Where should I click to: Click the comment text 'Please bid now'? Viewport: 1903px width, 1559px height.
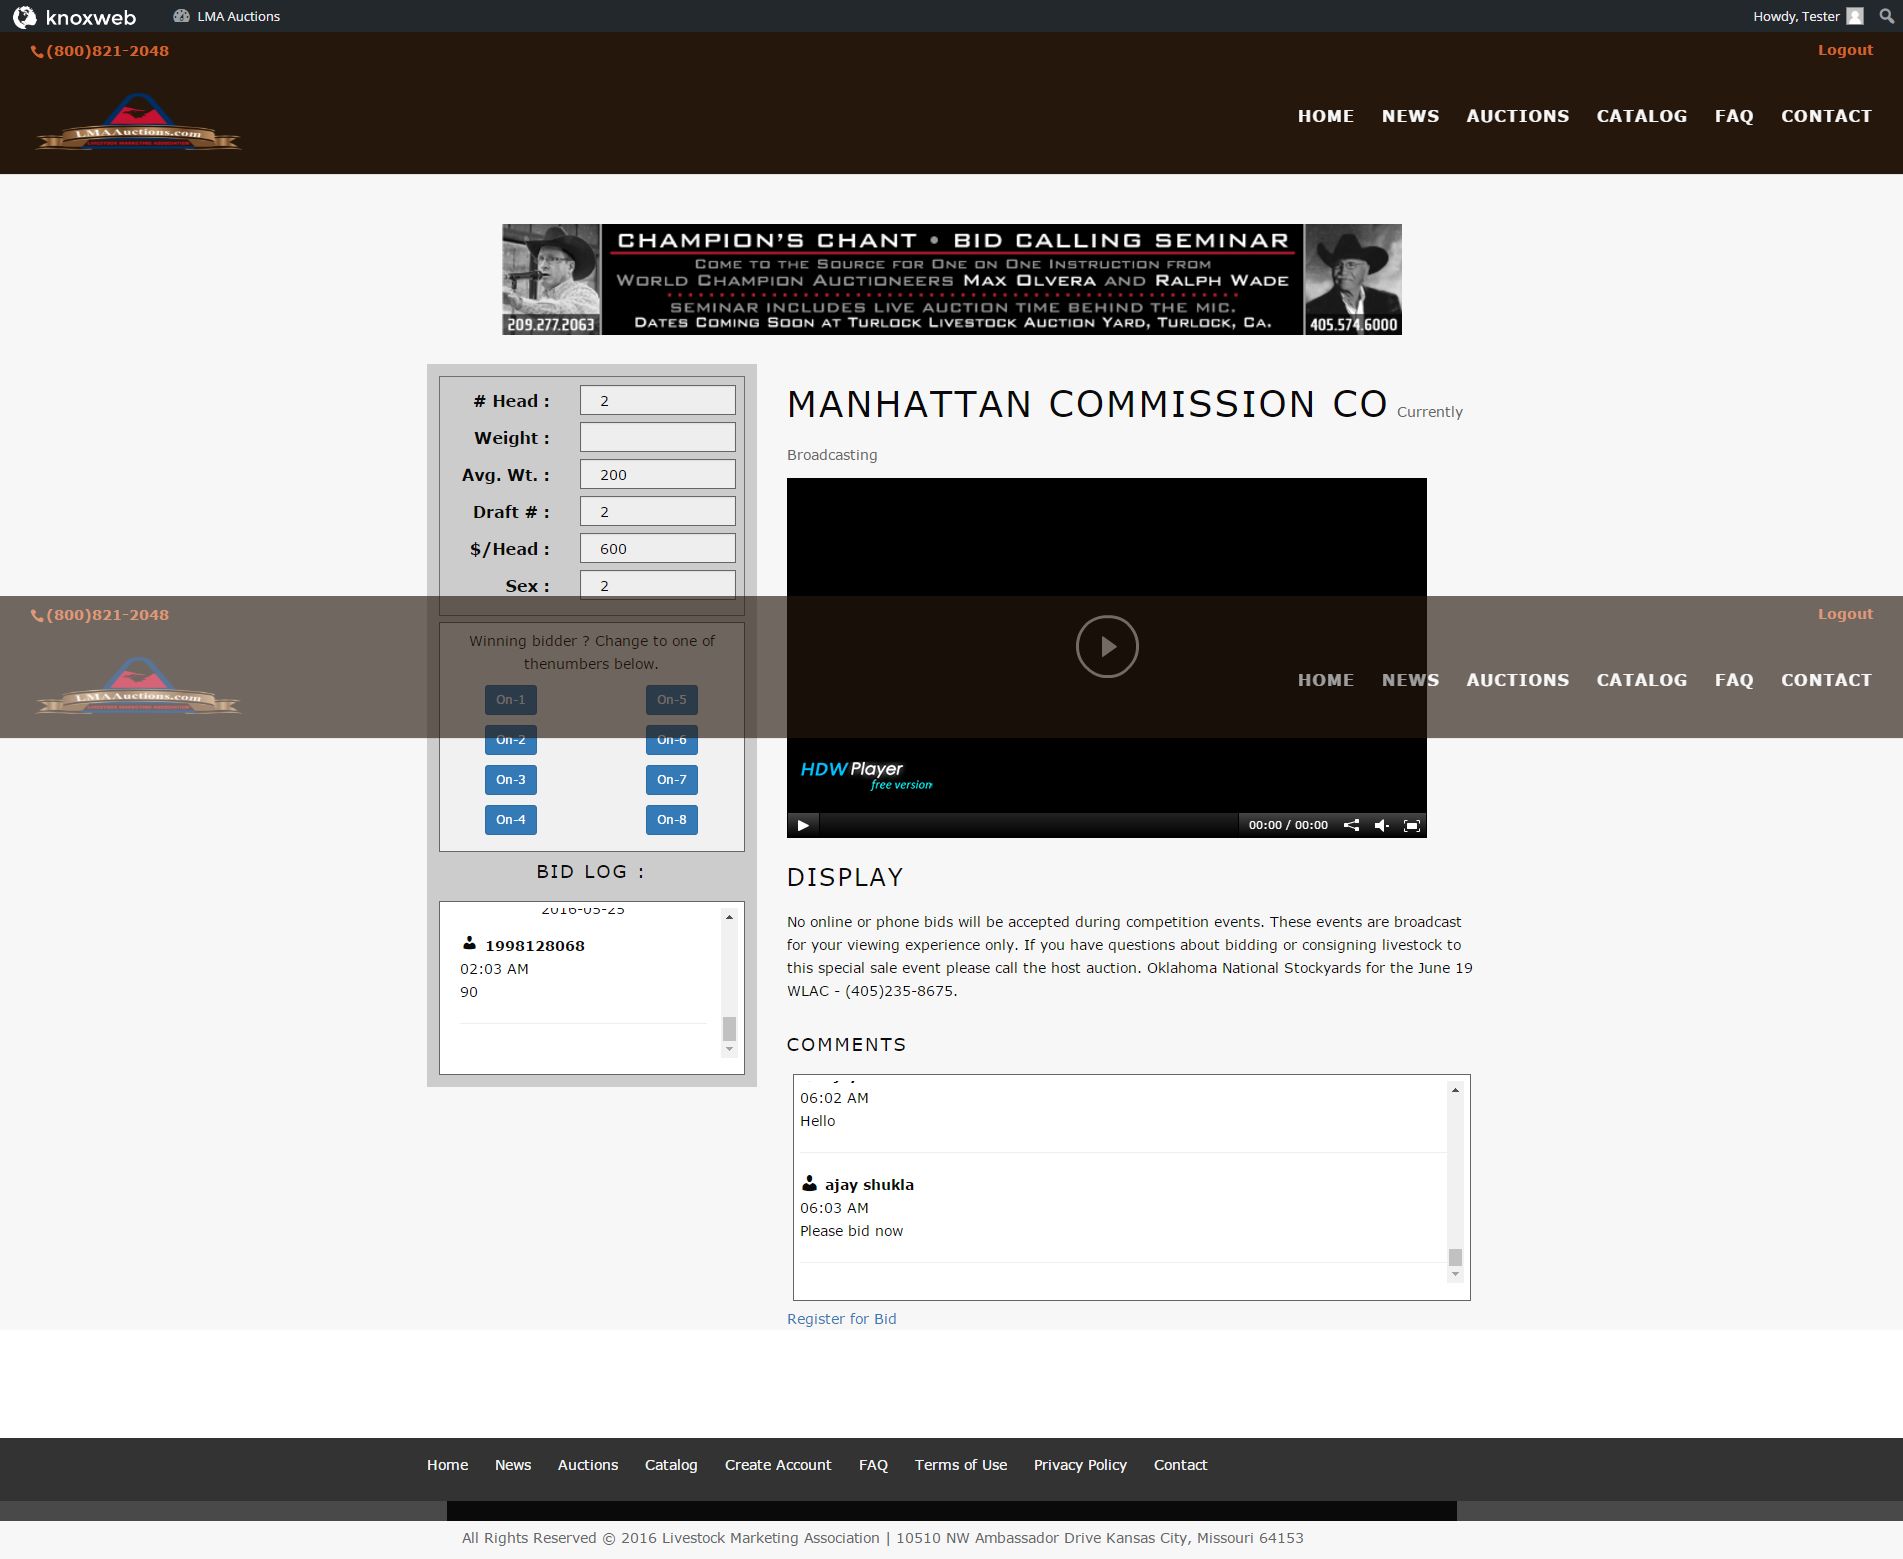(x=851, y=1231)
